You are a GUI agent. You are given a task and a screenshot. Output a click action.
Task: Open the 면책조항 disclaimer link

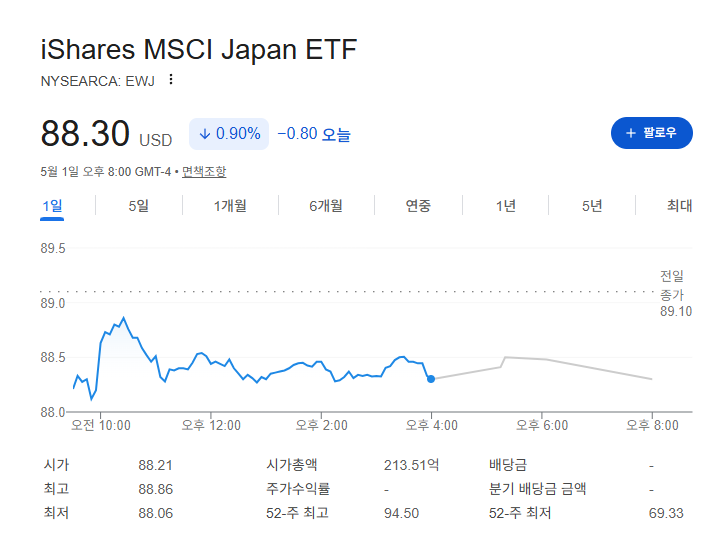[x=204, y=171]
